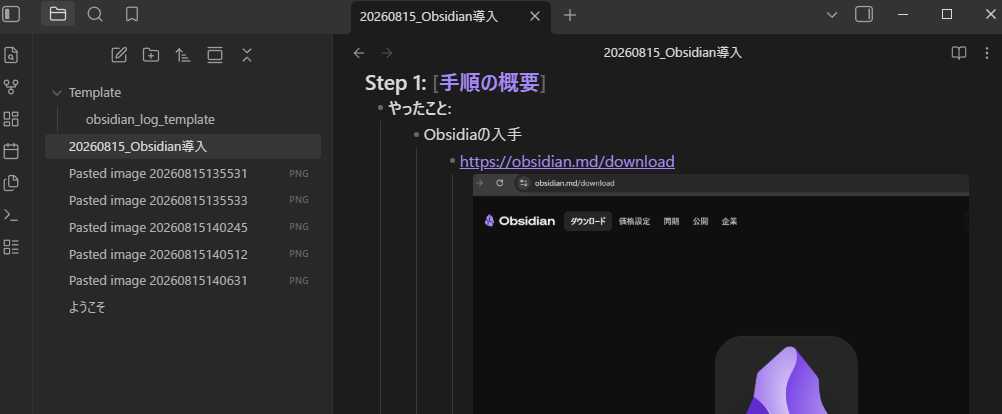Screen dimensions: 1002x414
Task: Open Pasted image 20260815135531
Action: click(x=183, y=174)
